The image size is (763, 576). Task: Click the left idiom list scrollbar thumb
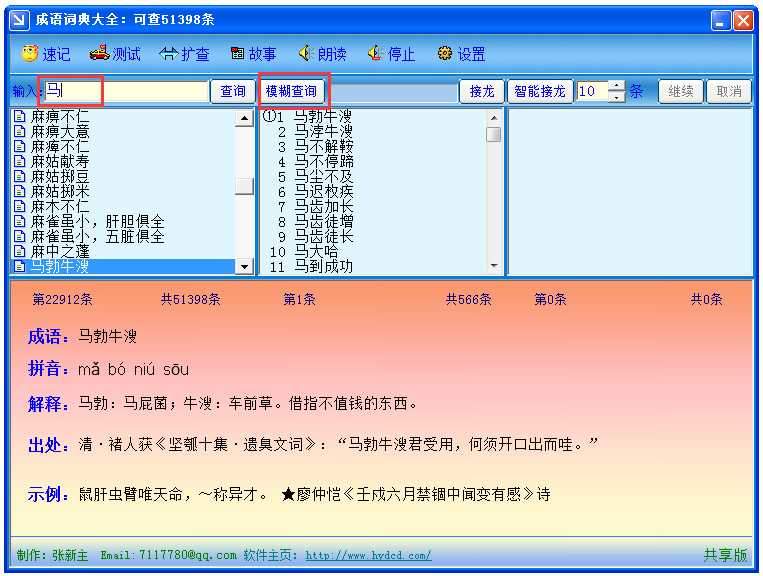[244, 186]
